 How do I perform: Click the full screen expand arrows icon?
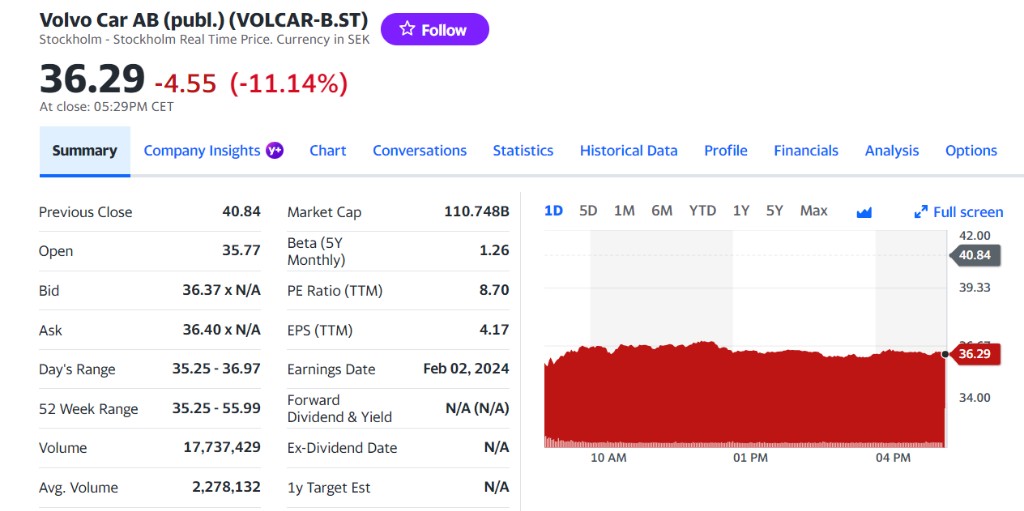coord(921,212)
